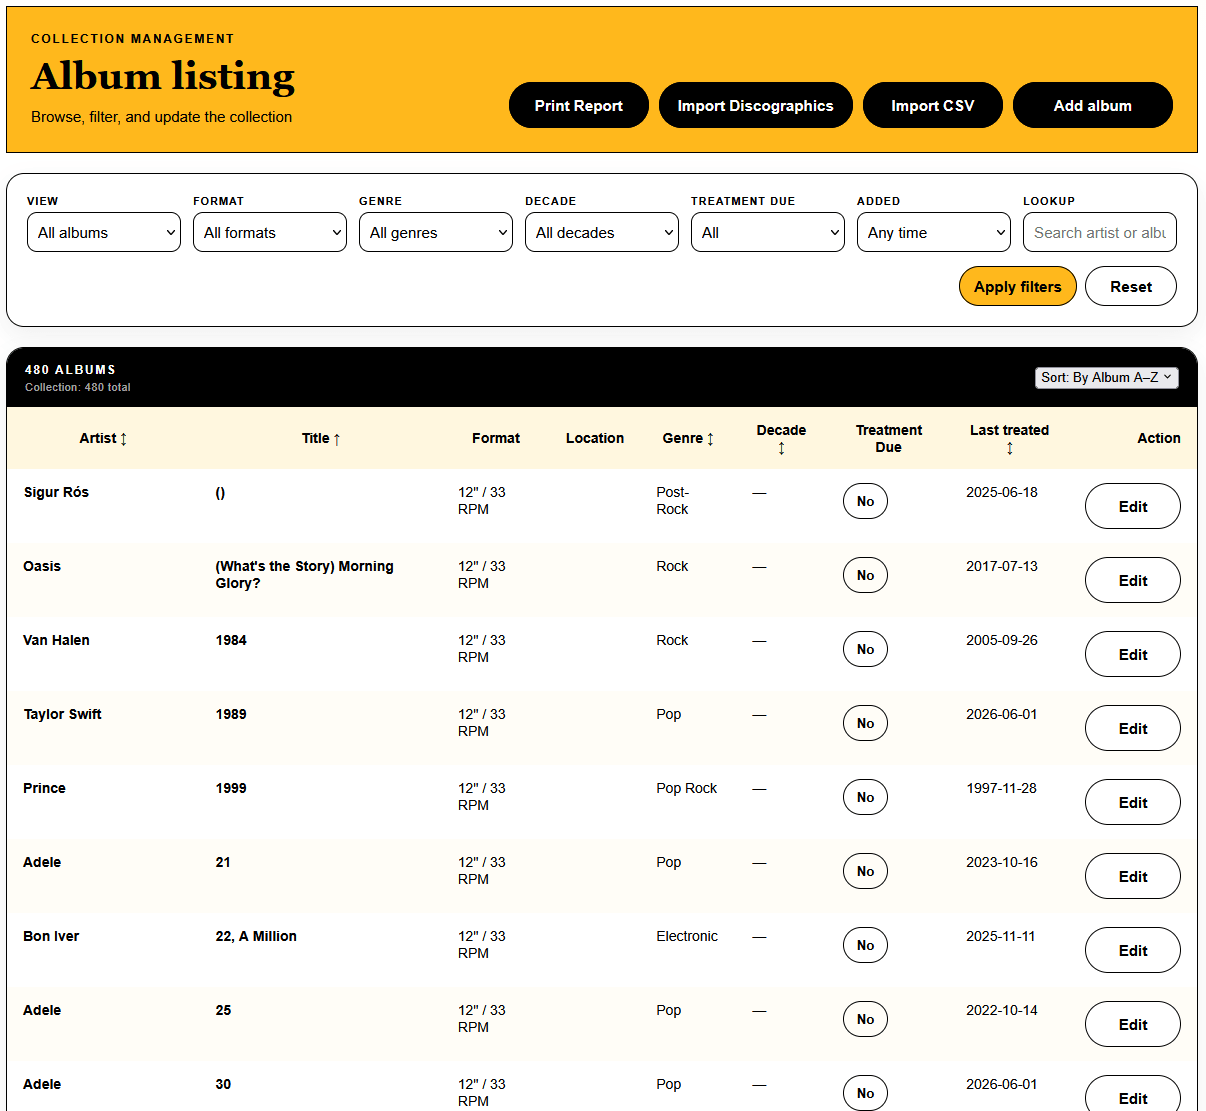Sort by Title ascending arrow
The width and height of the screenshot is (1206, 1111).
click(x=336, y=439)
